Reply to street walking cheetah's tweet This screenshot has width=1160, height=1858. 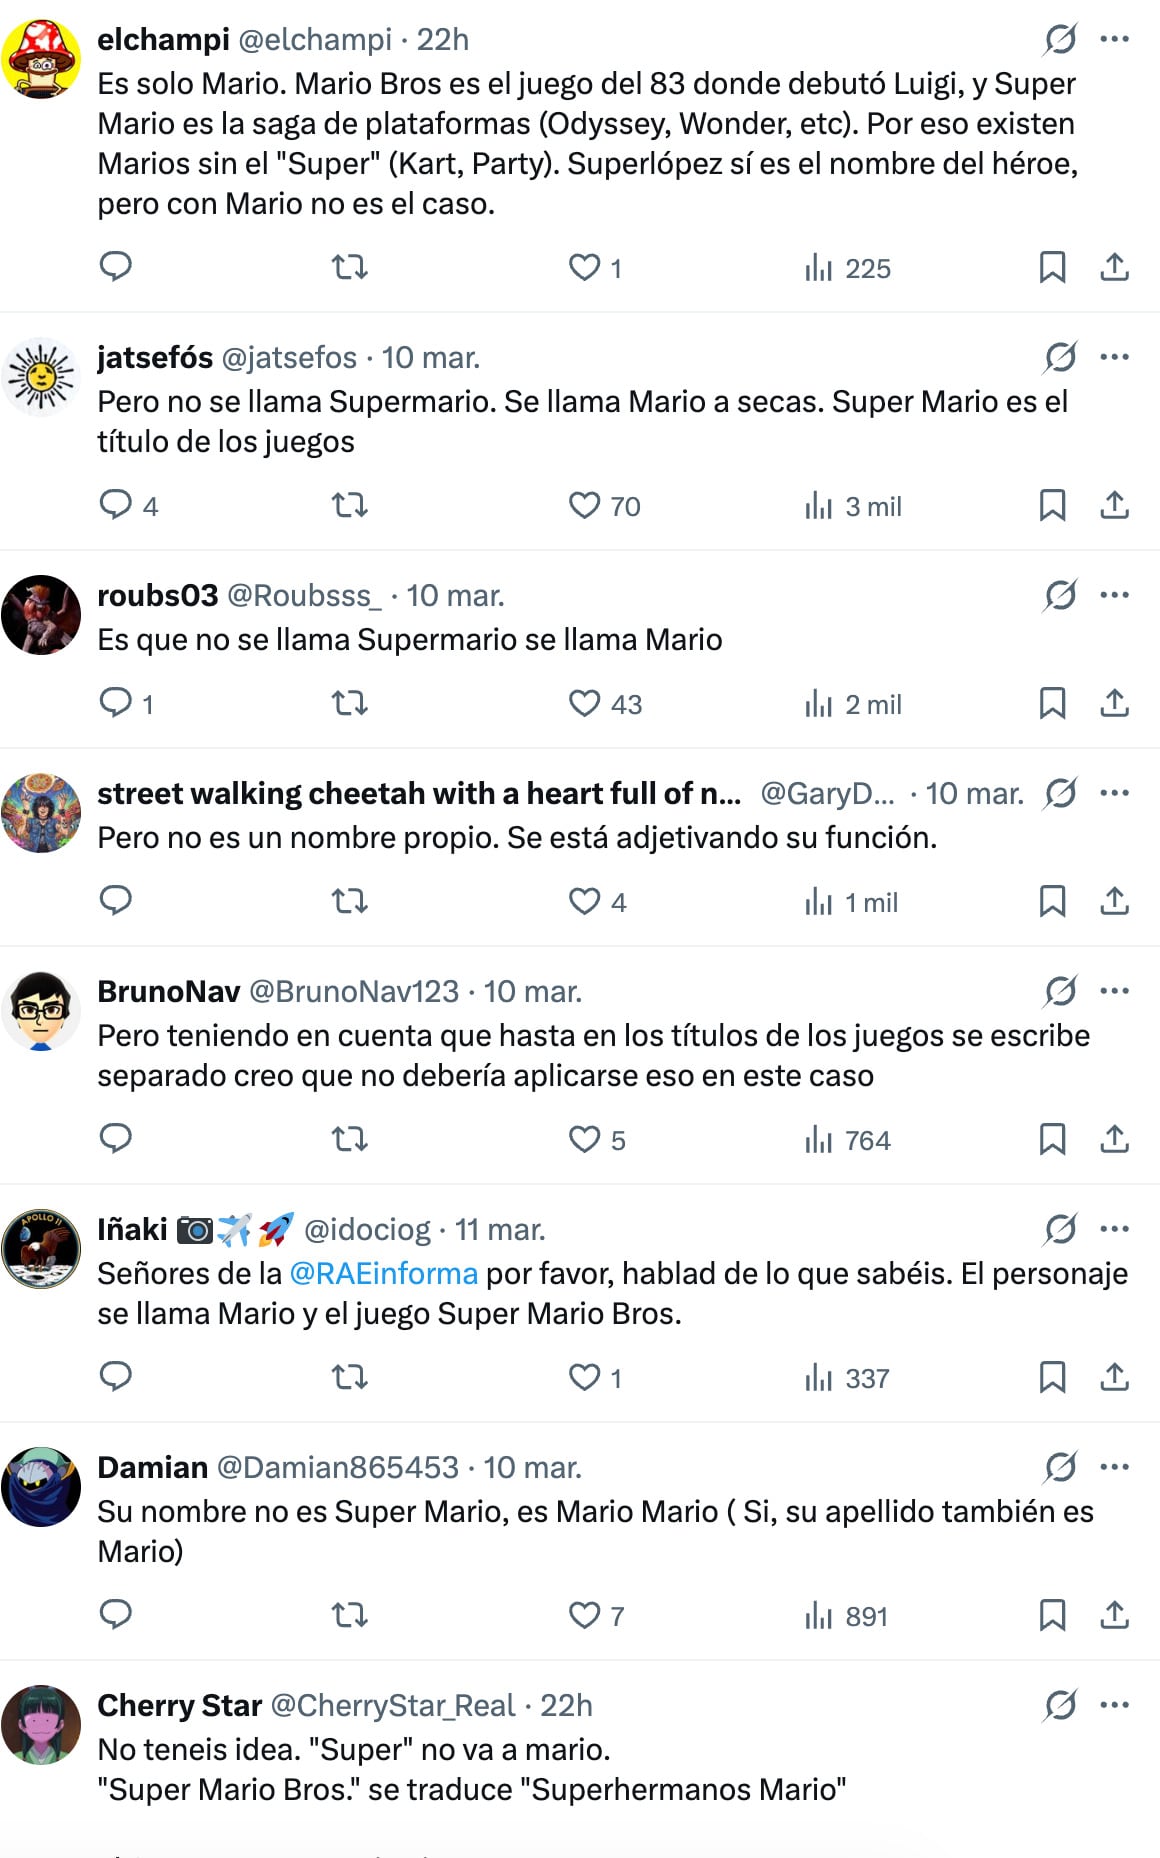pyautogui.click(x=117, y=901)
